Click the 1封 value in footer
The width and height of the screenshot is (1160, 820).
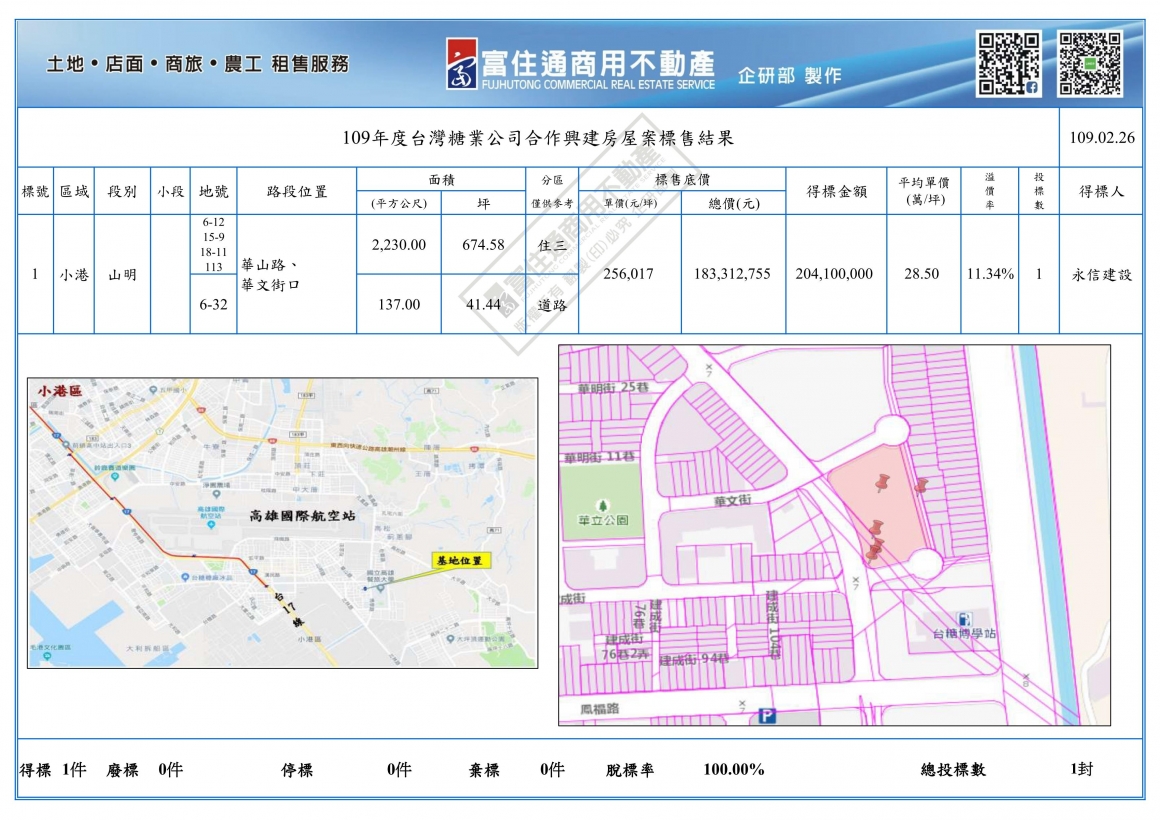(x=1082, y=769)
